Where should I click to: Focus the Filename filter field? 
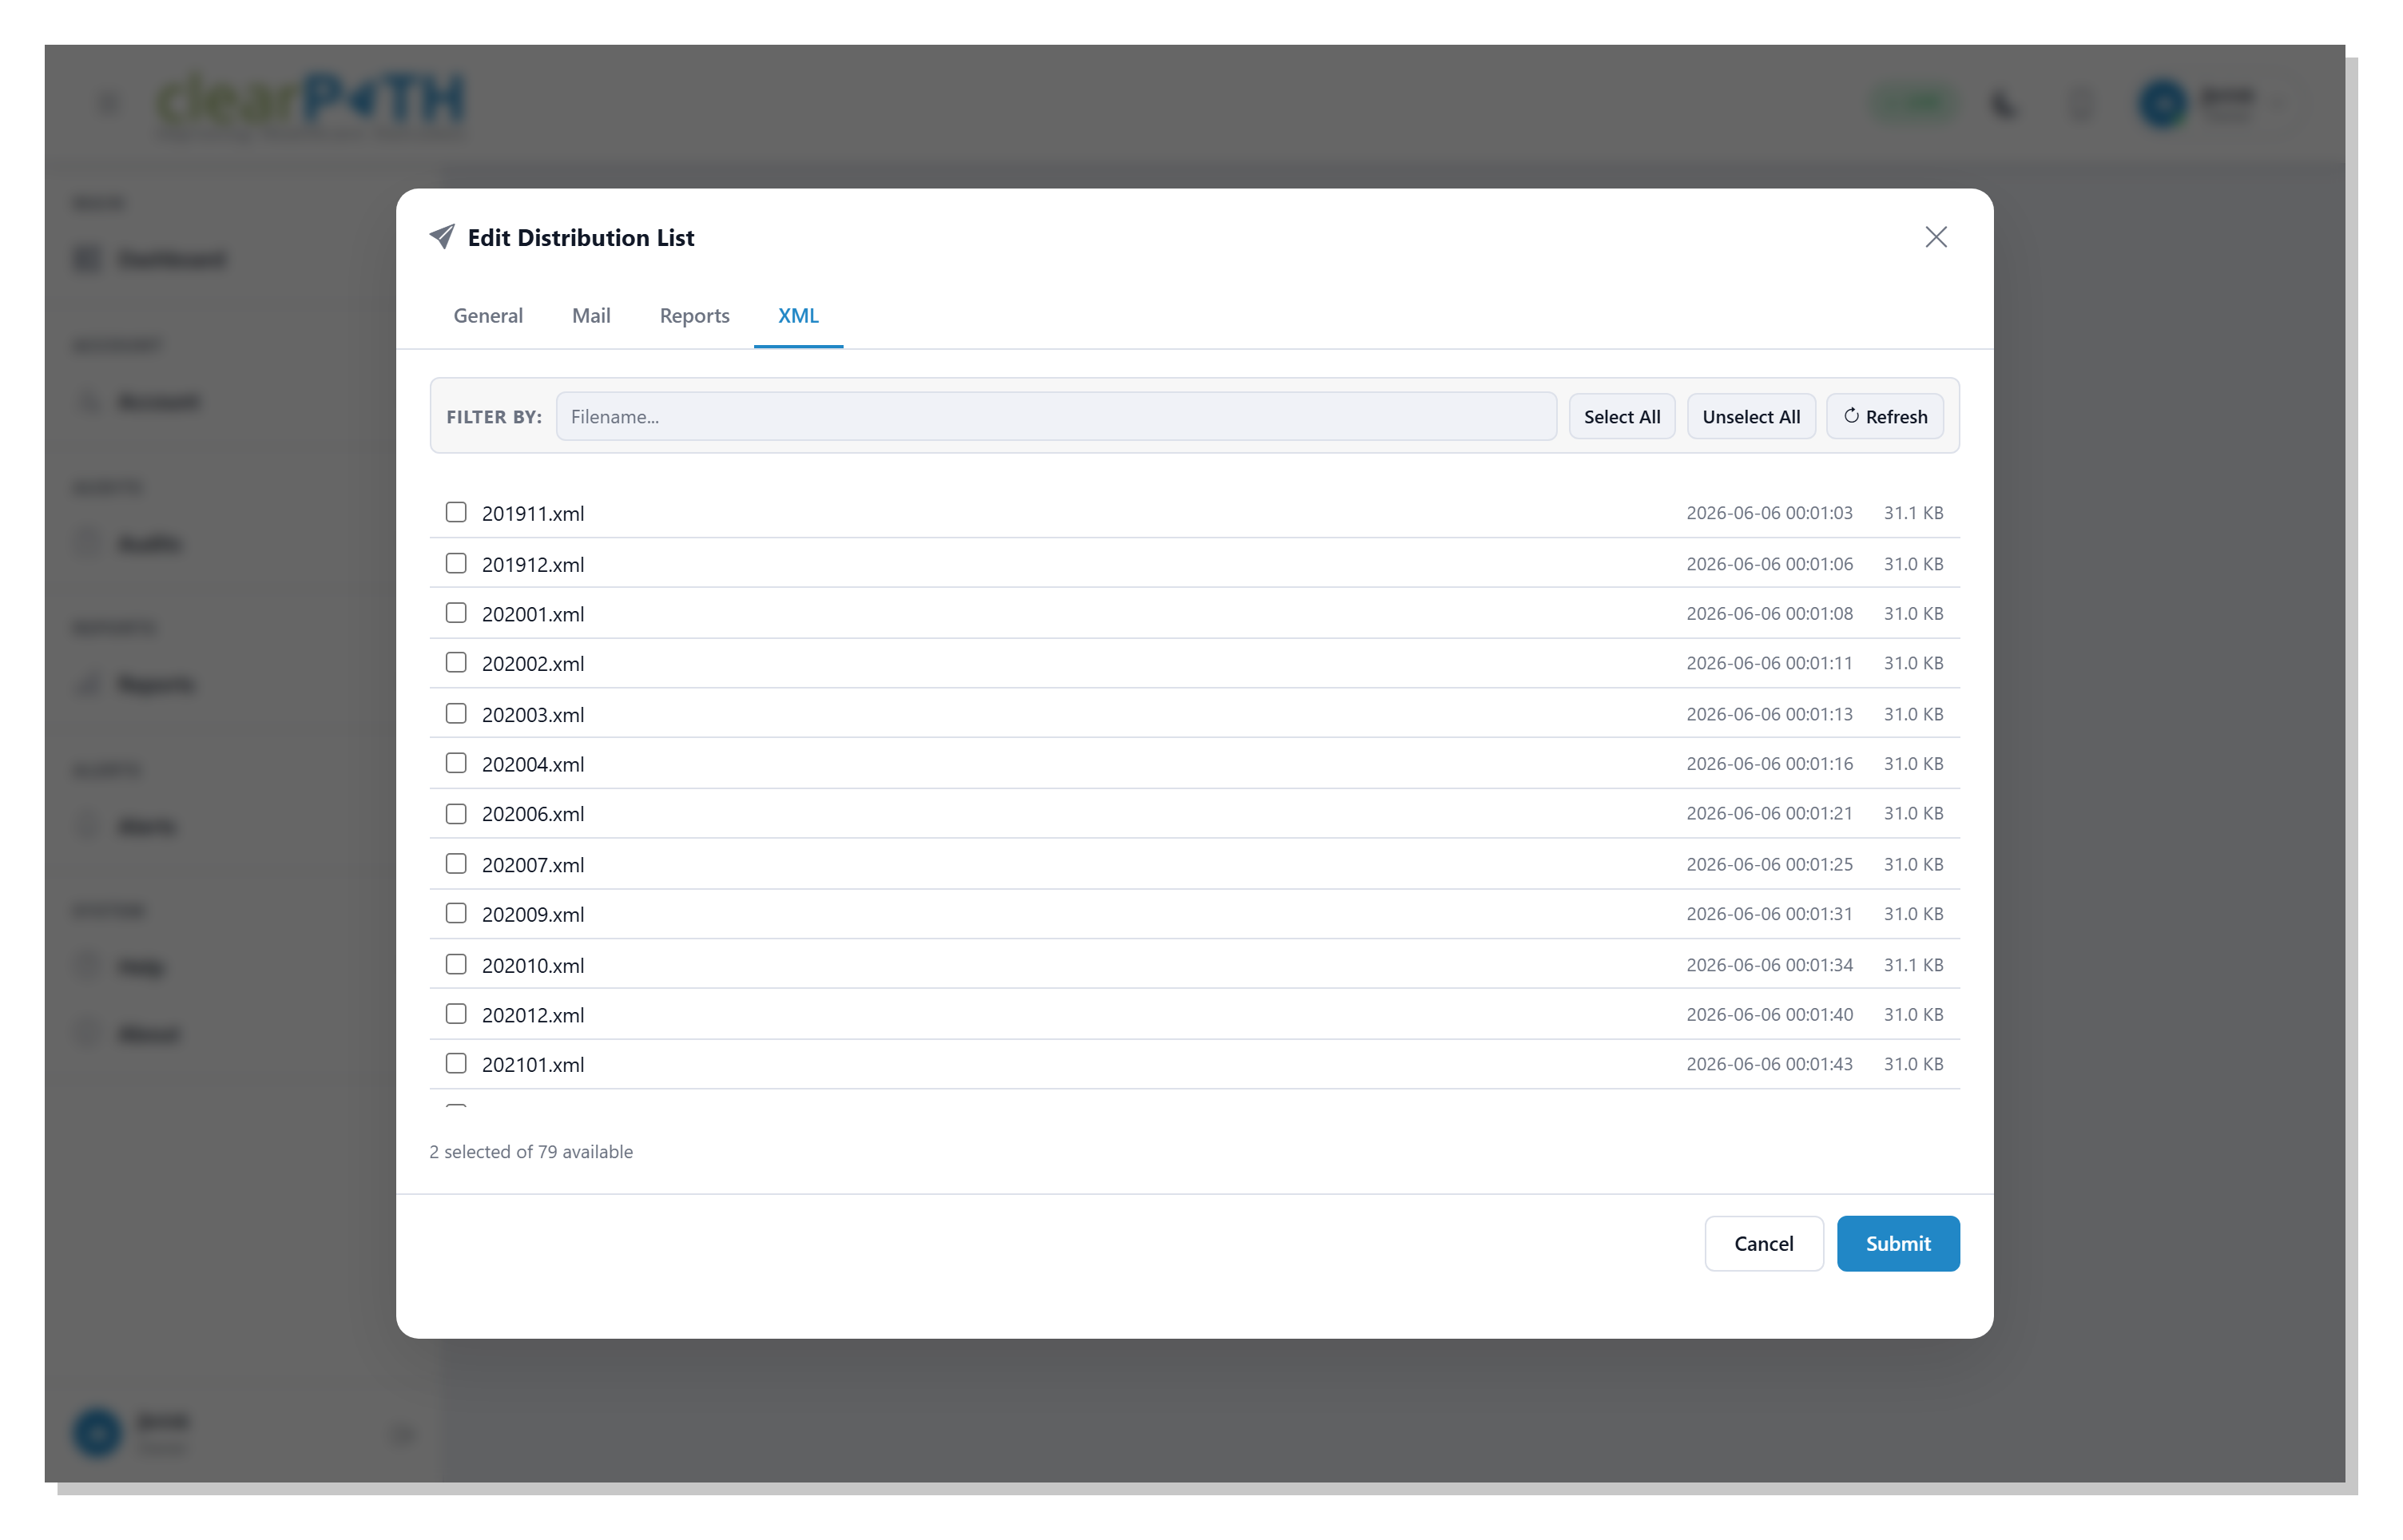click(x=1056, y=416)
